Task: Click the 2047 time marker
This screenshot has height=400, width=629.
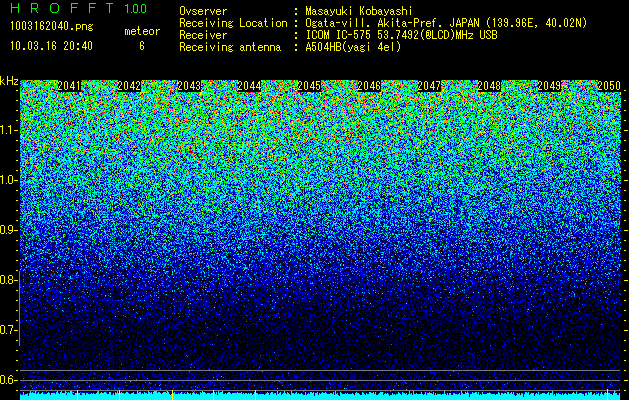Action: pos(429,86)
